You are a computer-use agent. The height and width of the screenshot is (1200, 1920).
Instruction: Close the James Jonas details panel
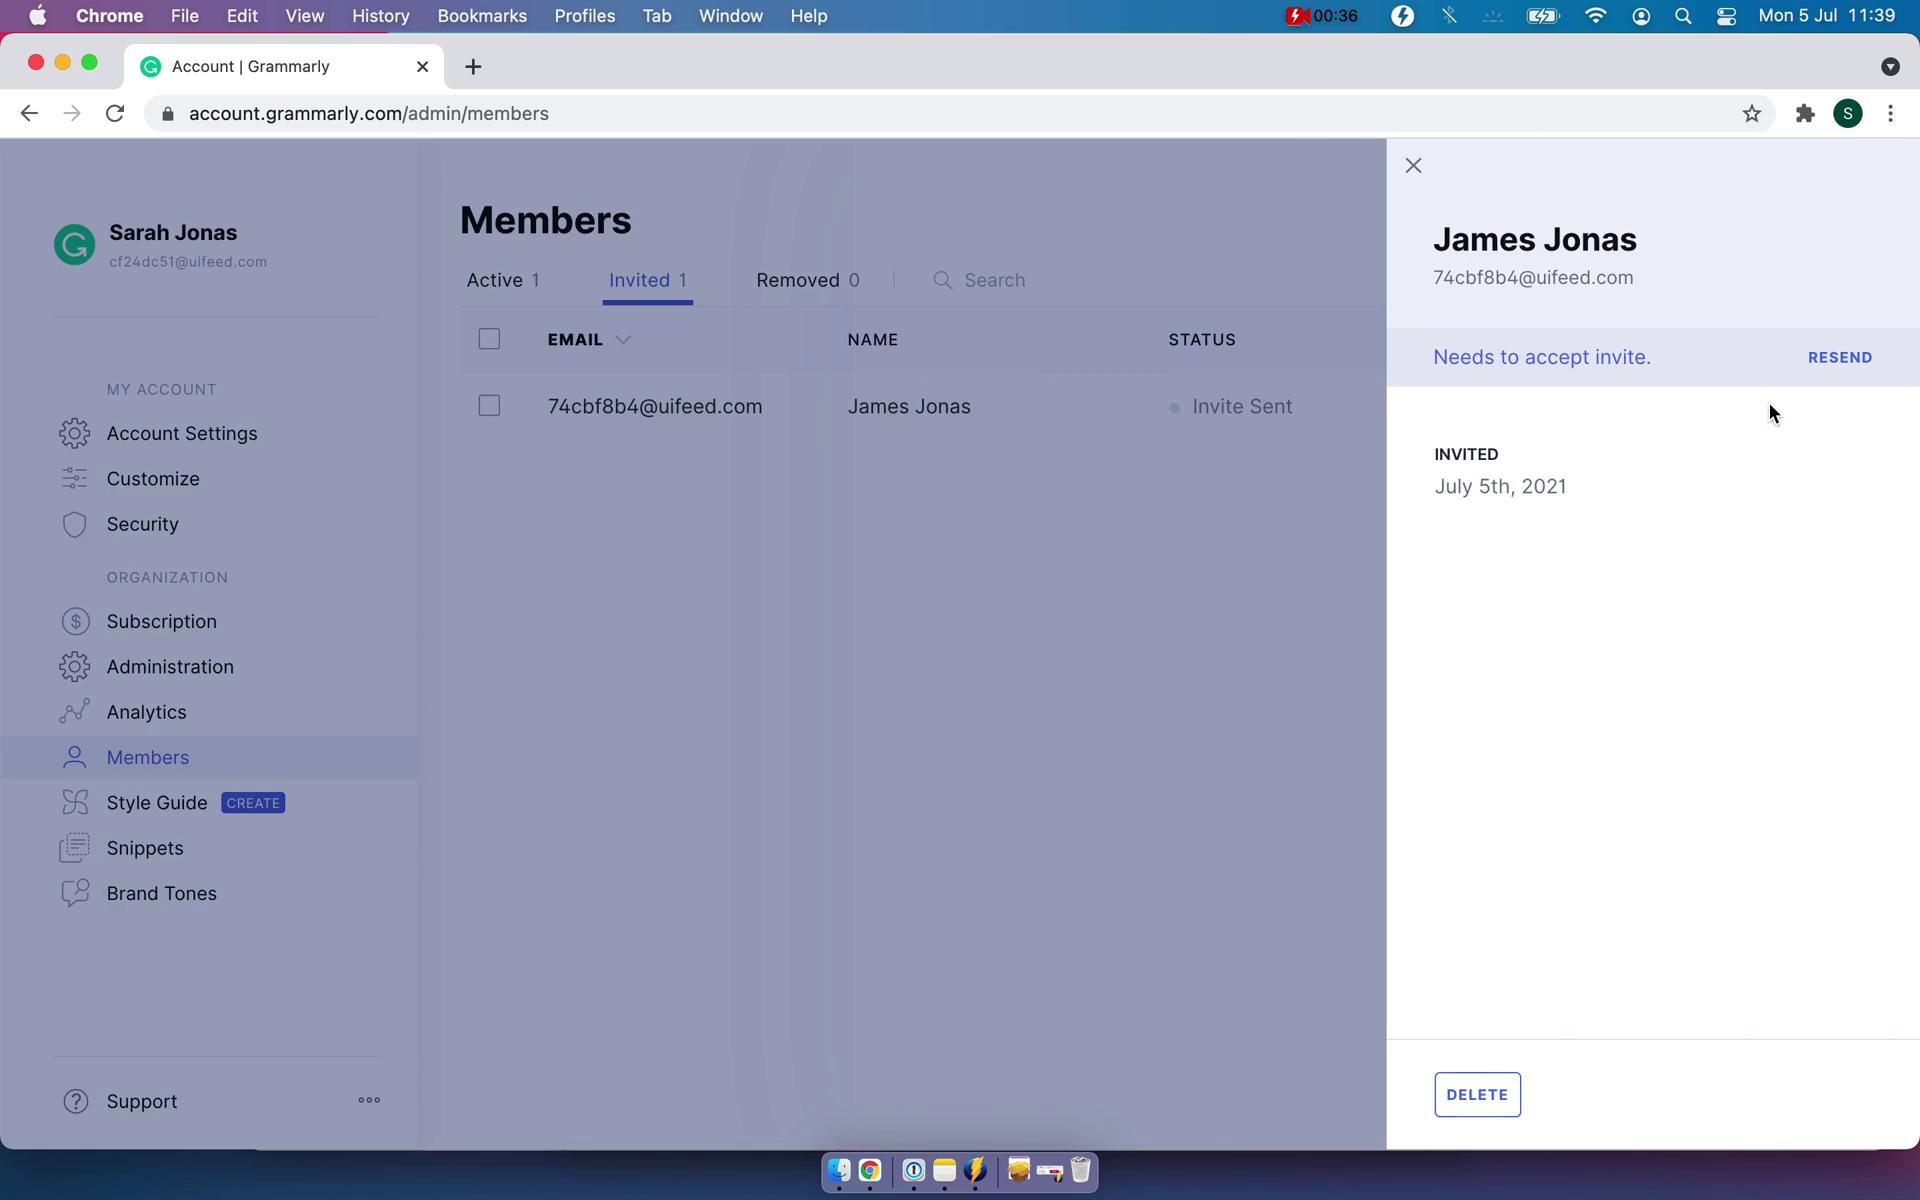[x=1413, y=166]
